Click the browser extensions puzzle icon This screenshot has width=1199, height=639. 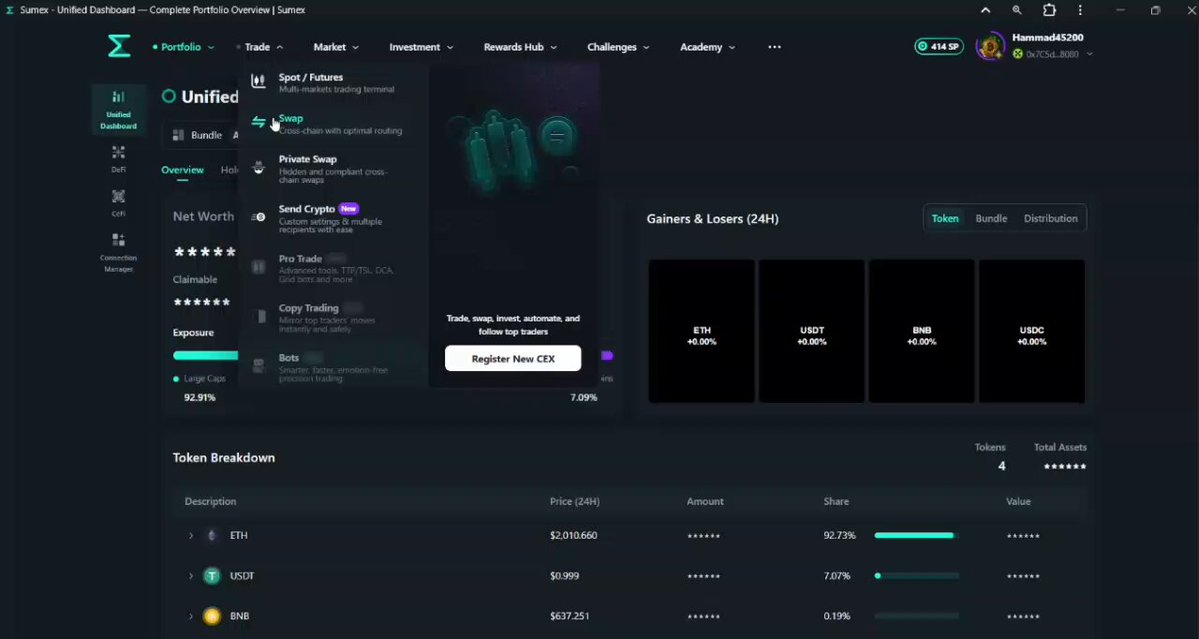(x=1049, y=10)
